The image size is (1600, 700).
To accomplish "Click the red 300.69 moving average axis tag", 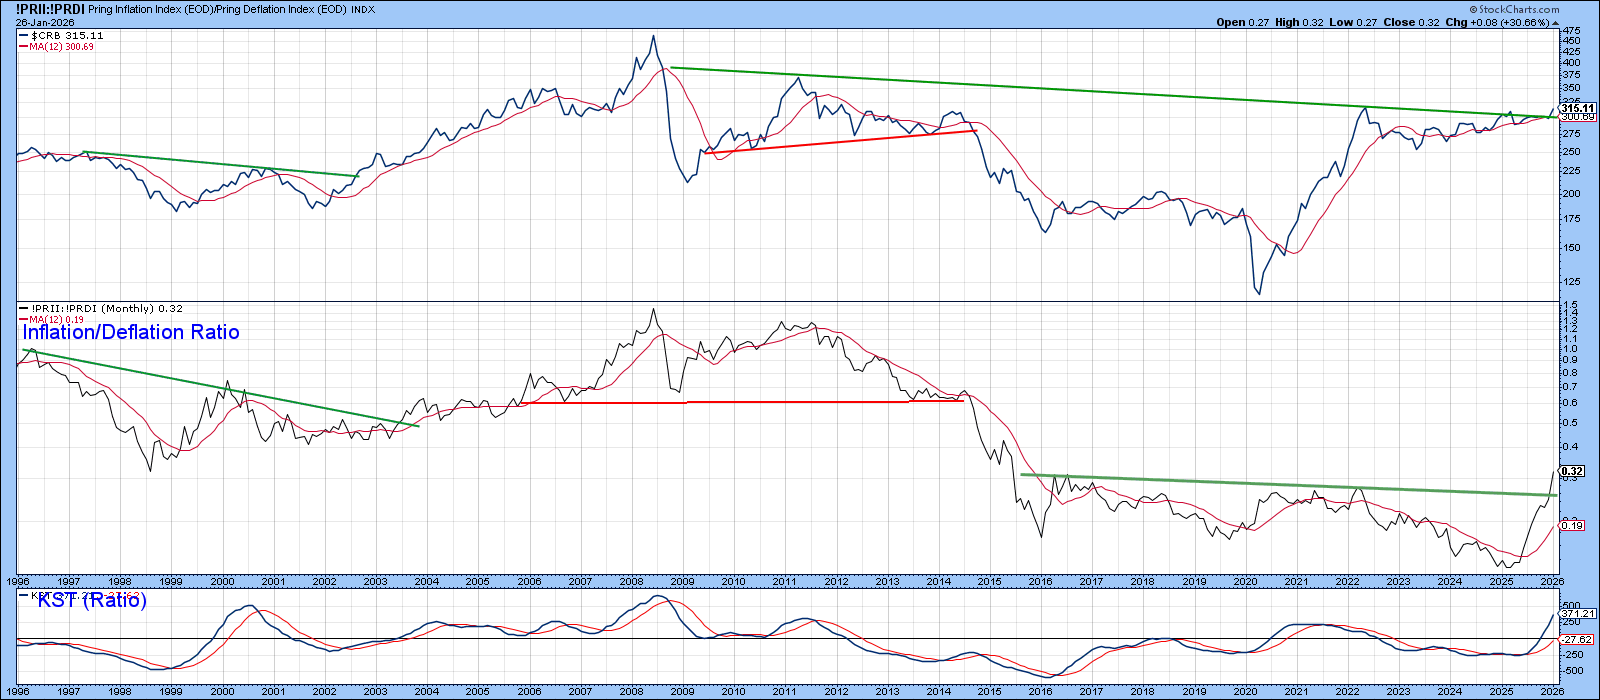I will point(1575,117).
